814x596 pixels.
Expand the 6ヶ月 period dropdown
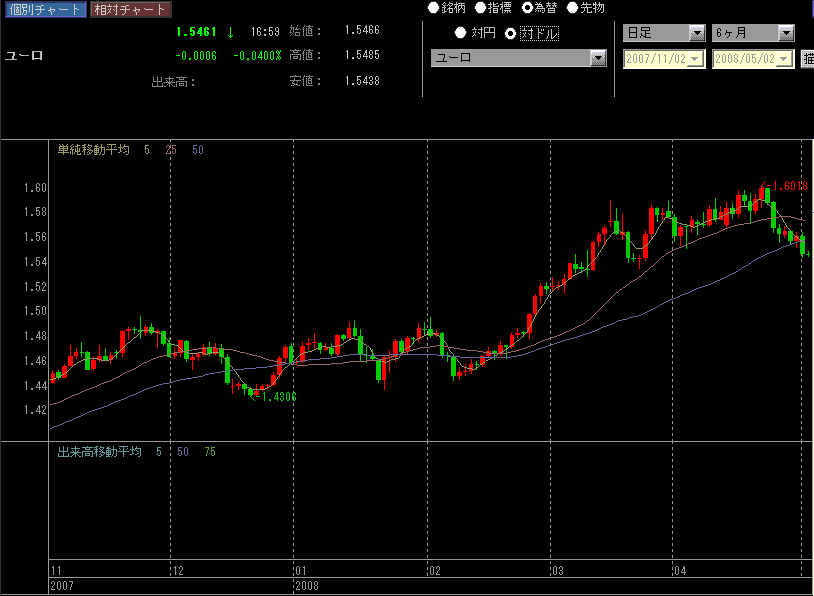point(785,33)
